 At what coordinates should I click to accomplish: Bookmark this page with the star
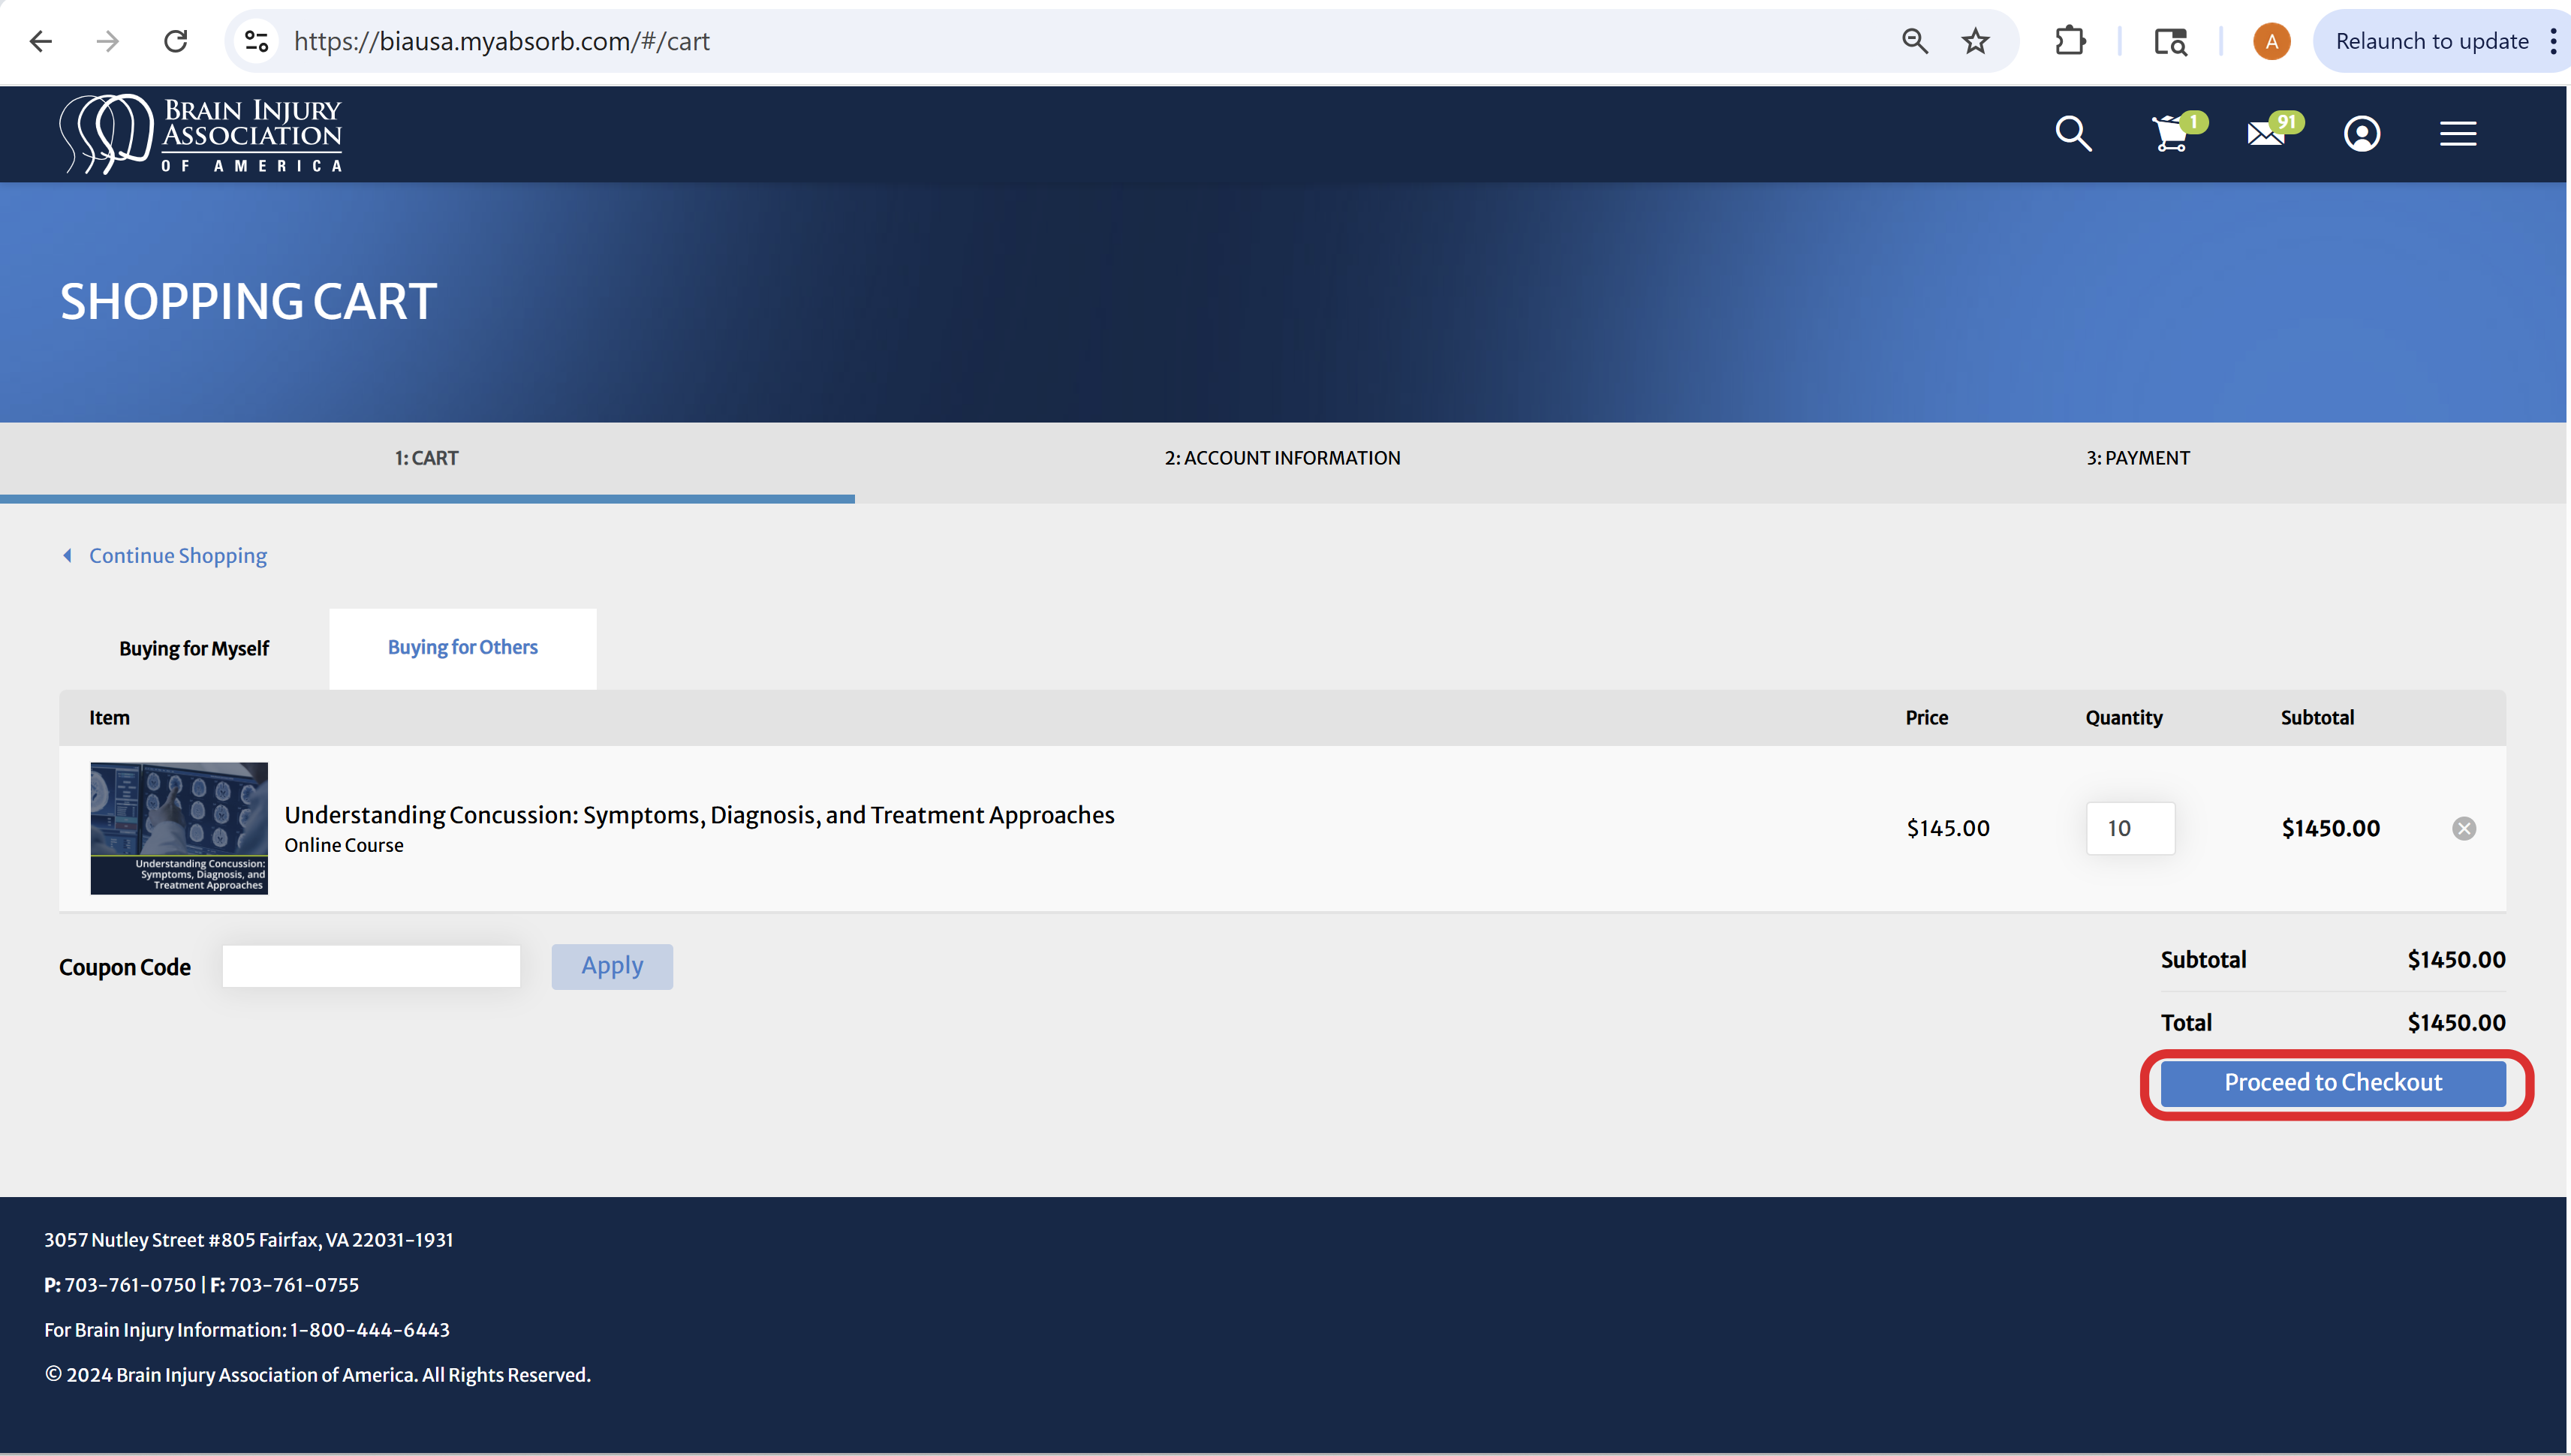tap(1975, 41)
